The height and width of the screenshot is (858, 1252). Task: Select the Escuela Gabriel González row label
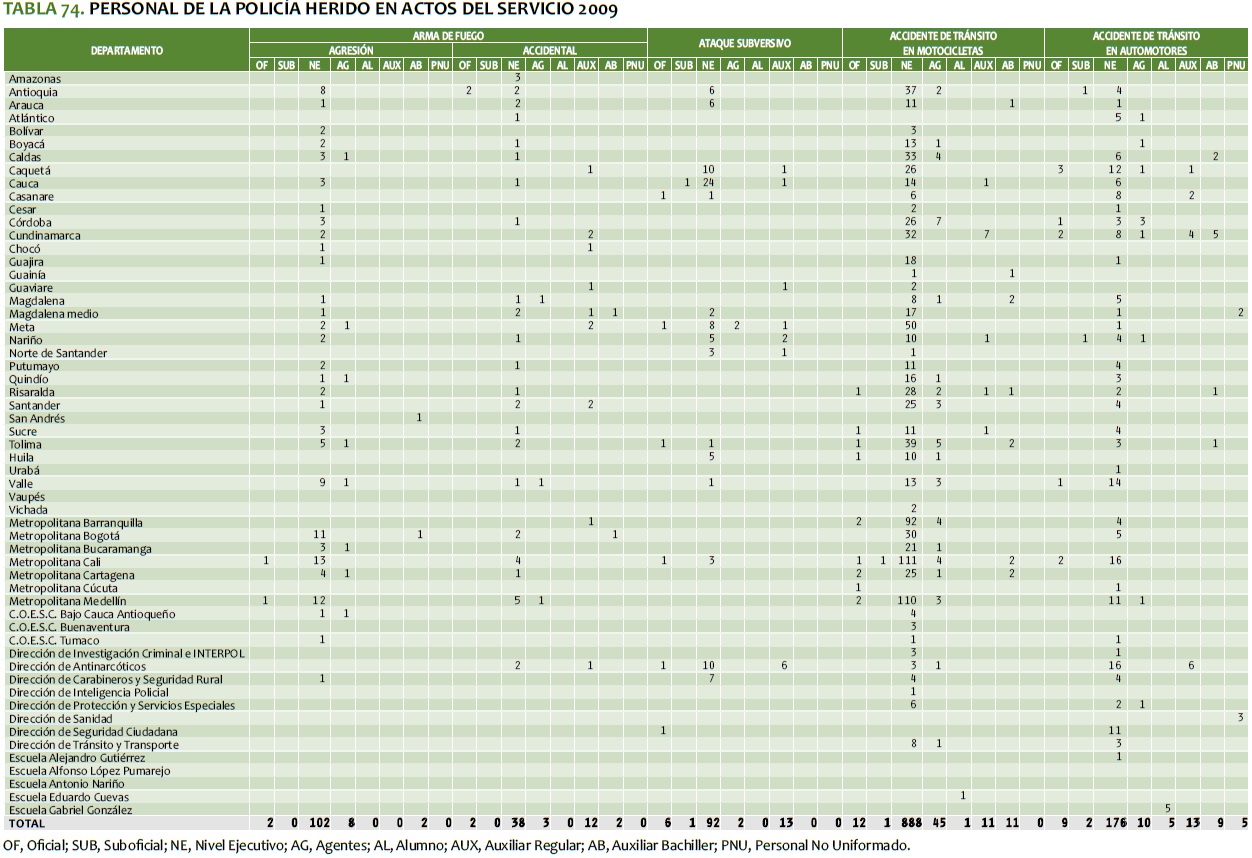pos(70,810)
